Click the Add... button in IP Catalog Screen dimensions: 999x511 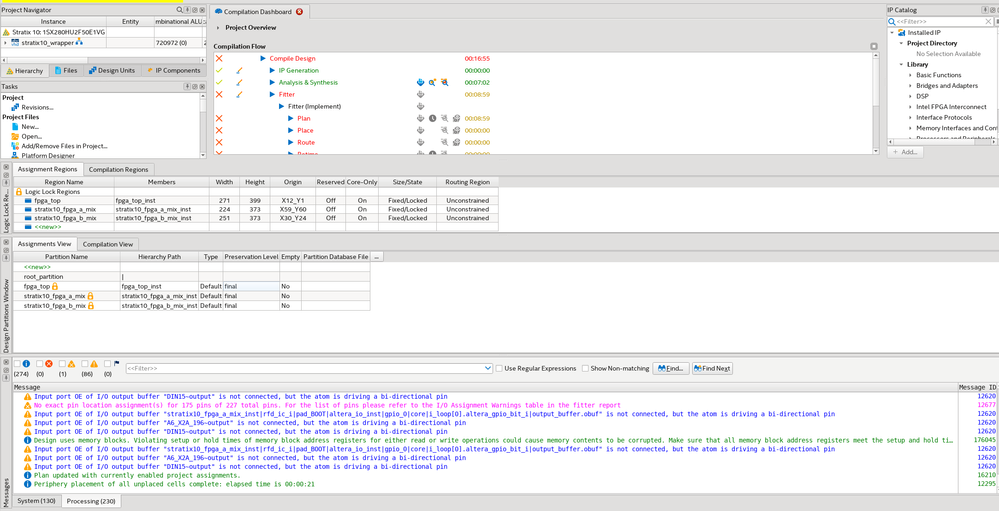tap(905, 152)
